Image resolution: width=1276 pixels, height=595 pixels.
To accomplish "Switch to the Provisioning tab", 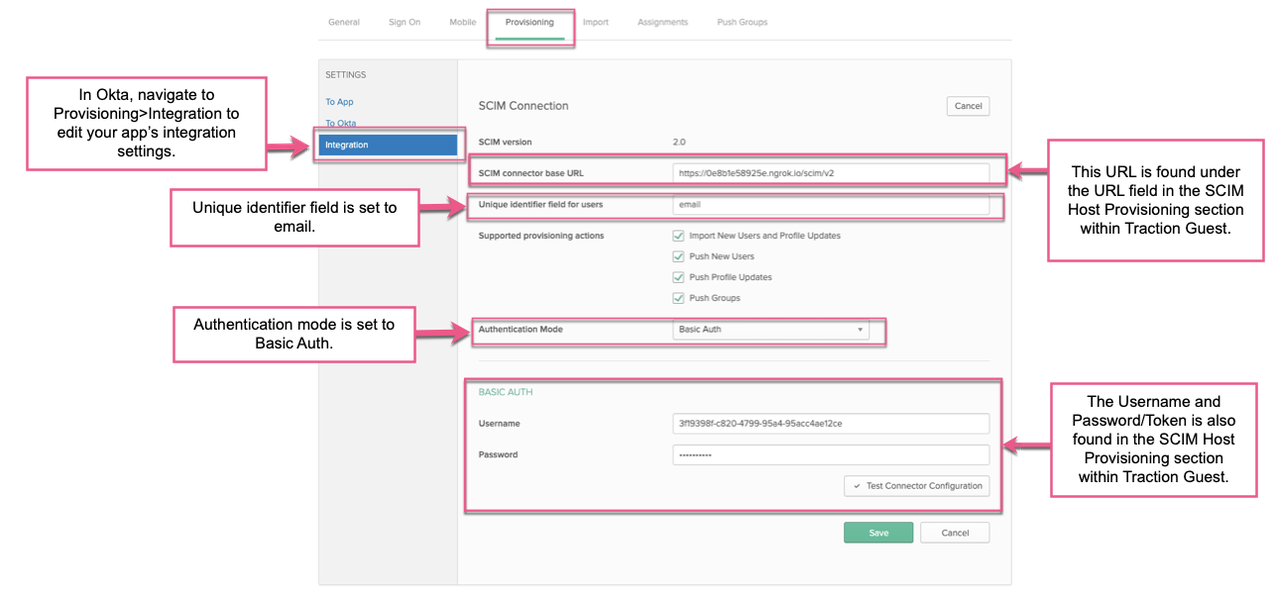I will coord(529,21).
